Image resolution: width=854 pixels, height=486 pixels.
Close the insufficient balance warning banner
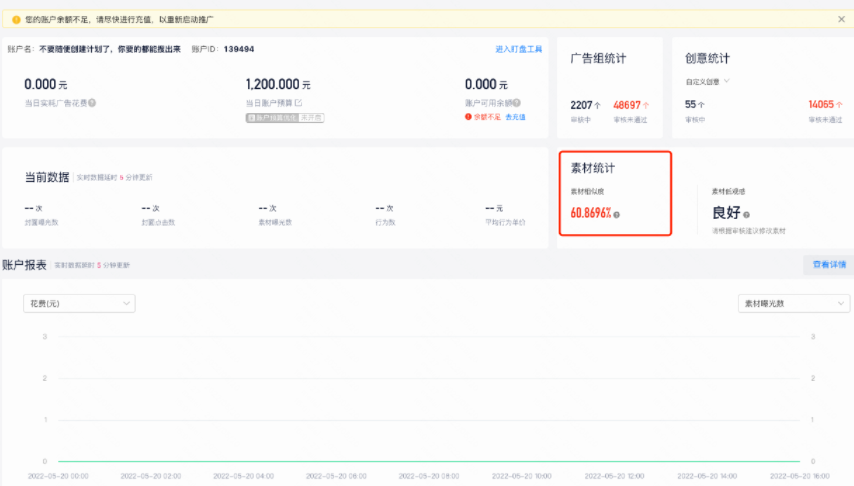pos(840,19)
